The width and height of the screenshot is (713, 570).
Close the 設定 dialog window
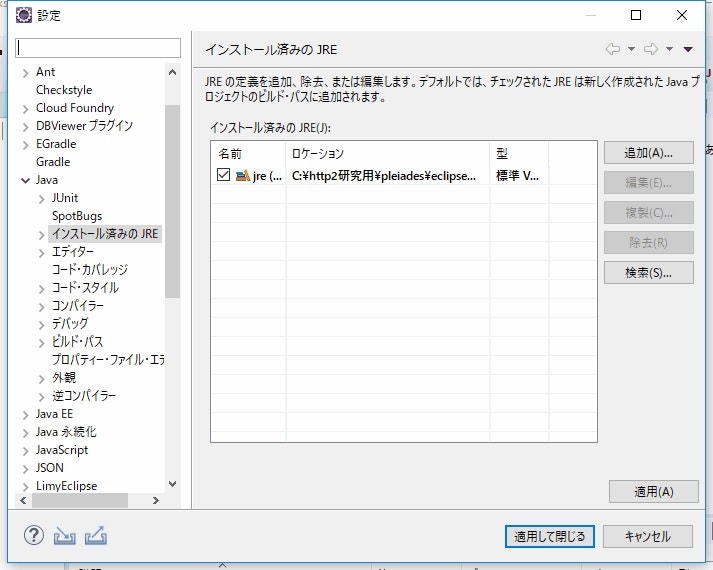(682, 15)
